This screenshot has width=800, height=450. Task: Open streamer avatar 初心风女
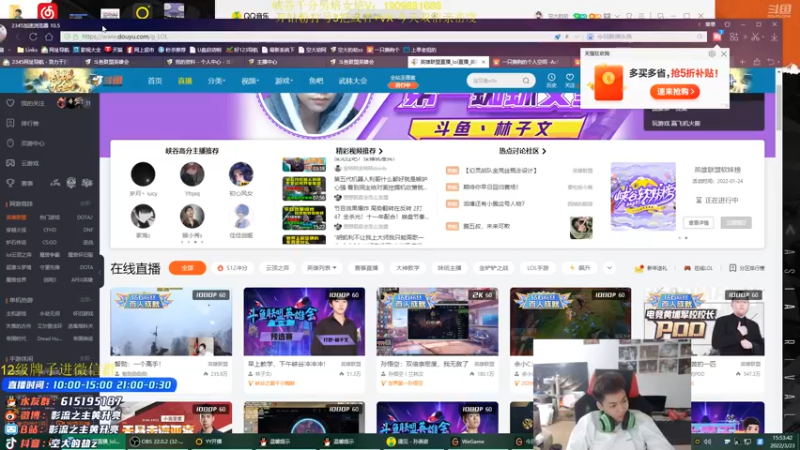(x=241, y=174)
